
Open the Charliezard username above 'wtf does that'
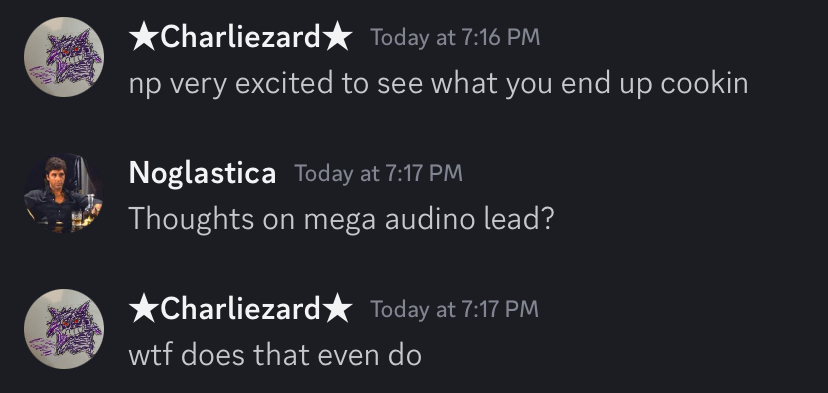click(x=241, y=308)
